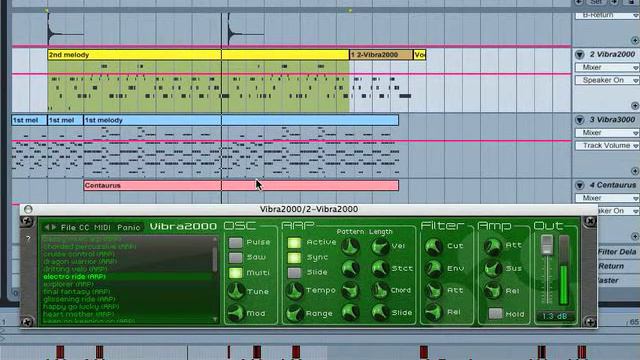Click the X screw icon at plugin top-right
Viewport: 640px width, 360px height.
coord(590,221)
